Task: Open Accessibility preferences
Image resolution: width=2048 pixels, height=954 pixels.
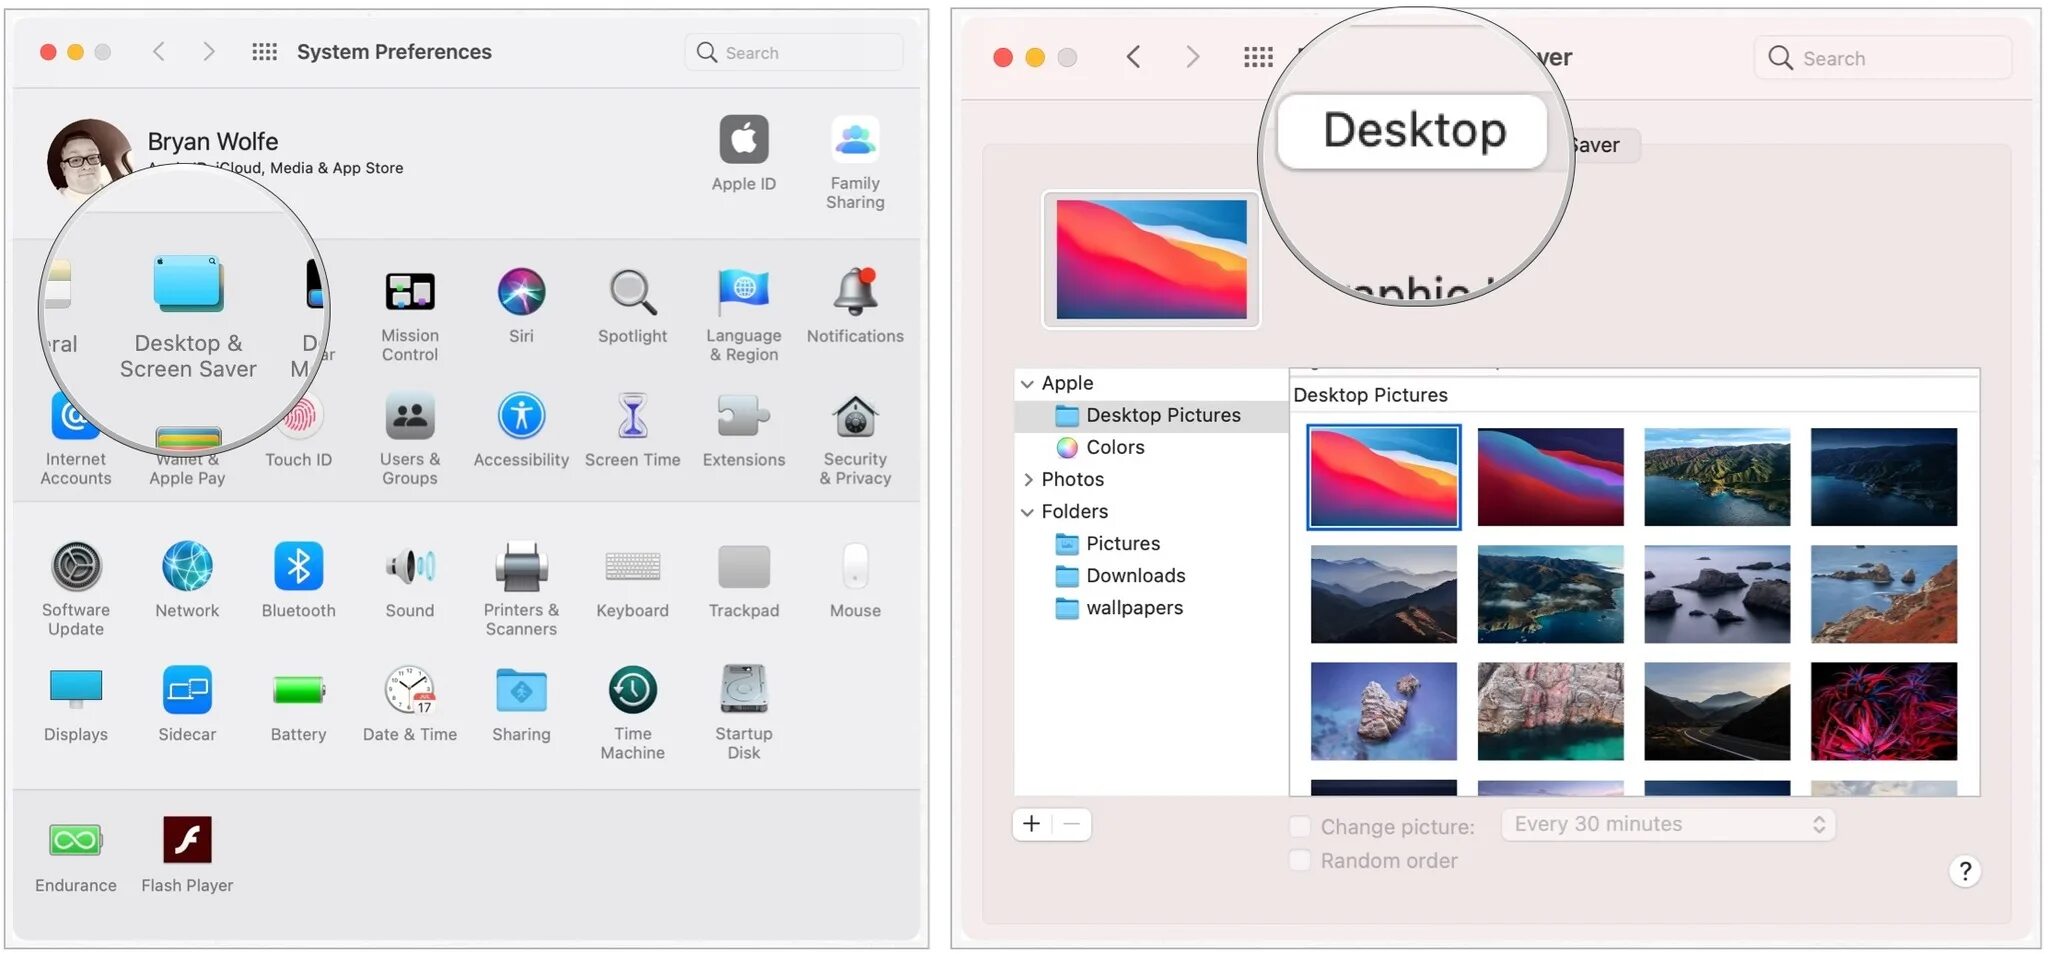Action: (x=521, y=430)
